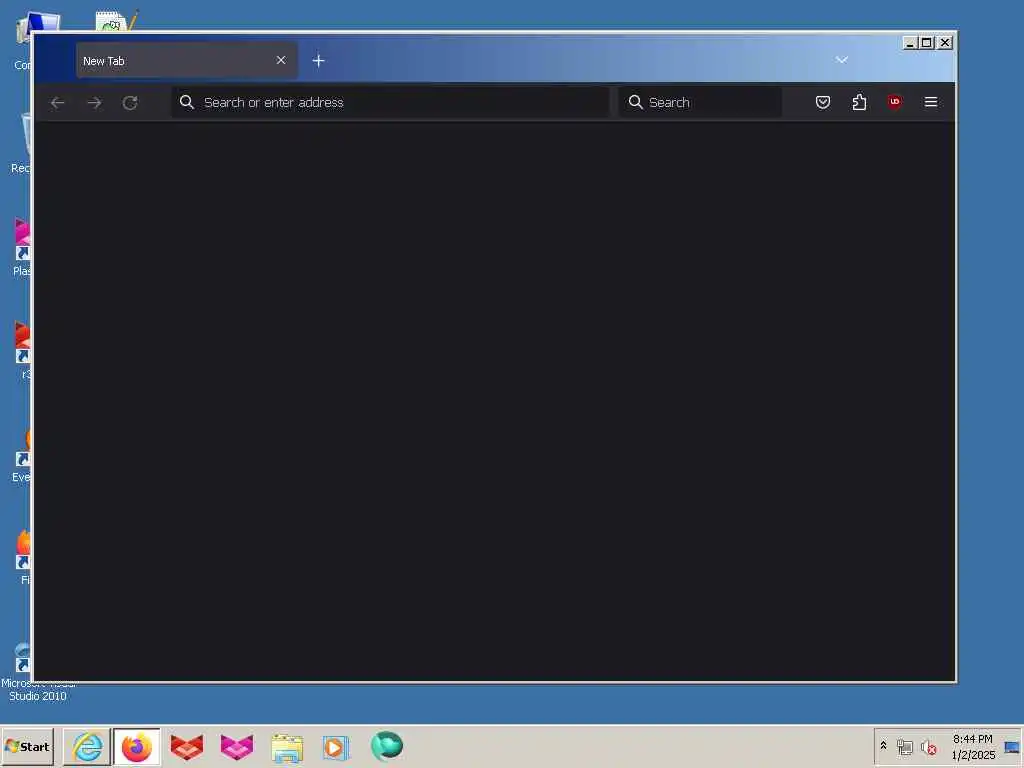Click the Firefox forward arrow button
Viewport: 1024px width, 768px height.
click(94, 103)
